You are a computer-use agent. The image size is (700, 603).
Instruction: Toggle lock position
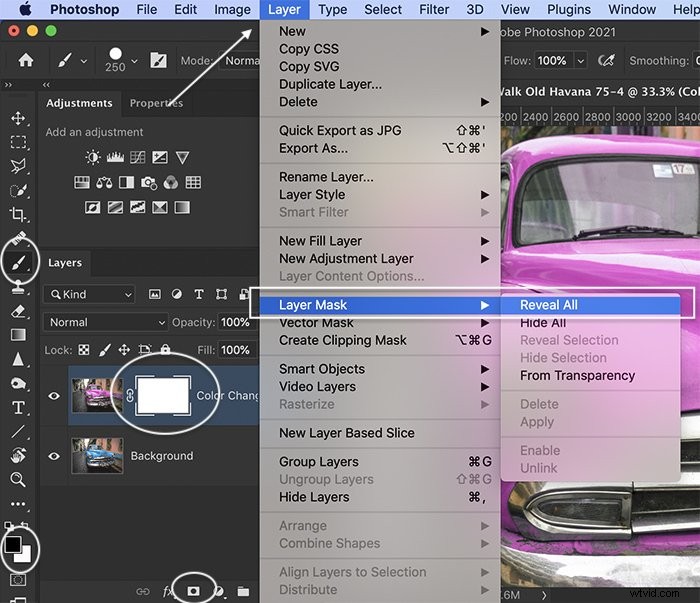124,349
